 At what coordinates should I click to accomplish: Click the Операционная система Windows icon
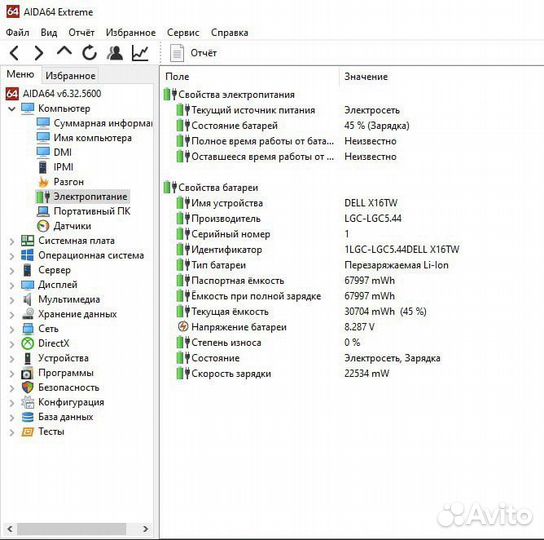(27, 255)
